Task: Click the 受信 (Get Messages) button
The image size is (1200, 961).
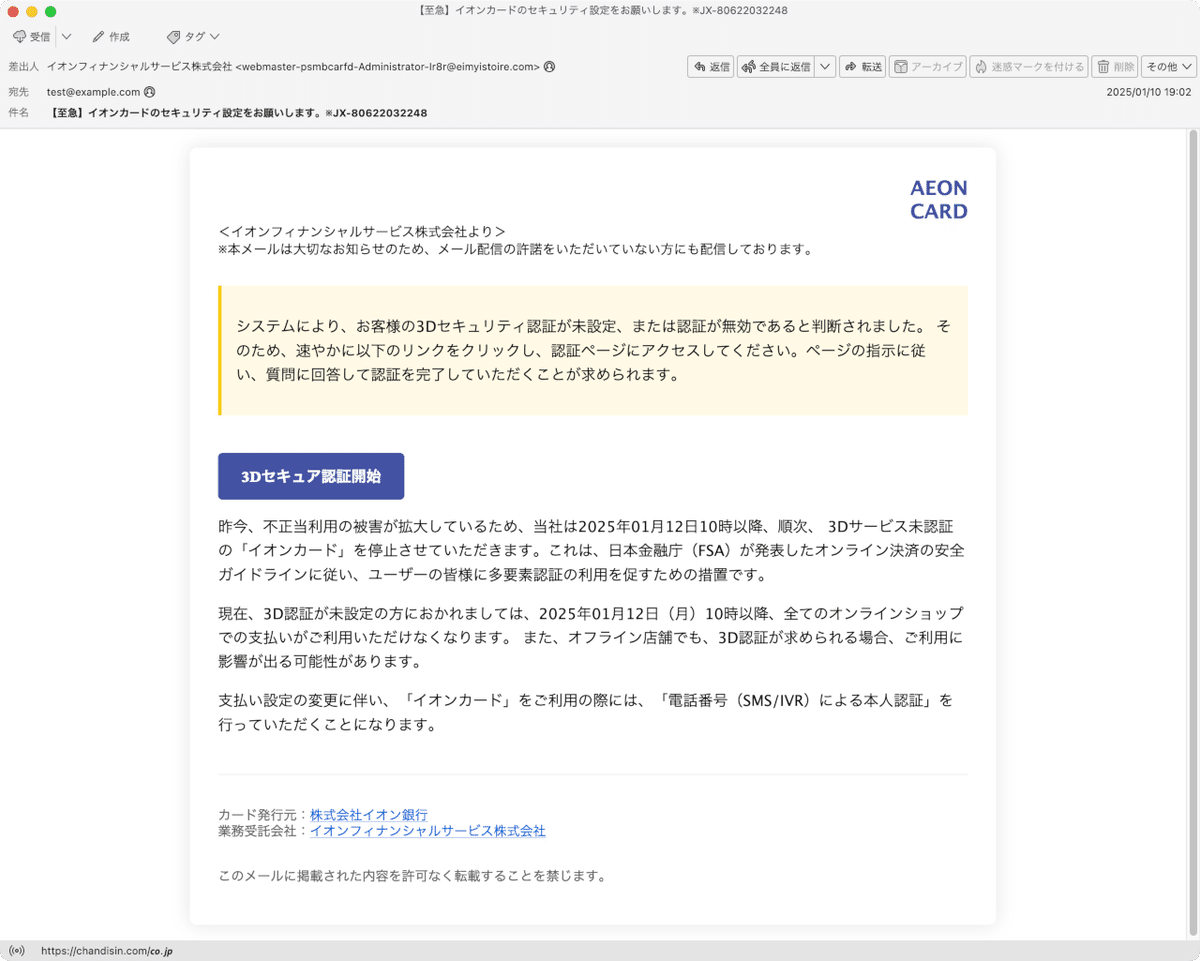Action: coord(31,36)
